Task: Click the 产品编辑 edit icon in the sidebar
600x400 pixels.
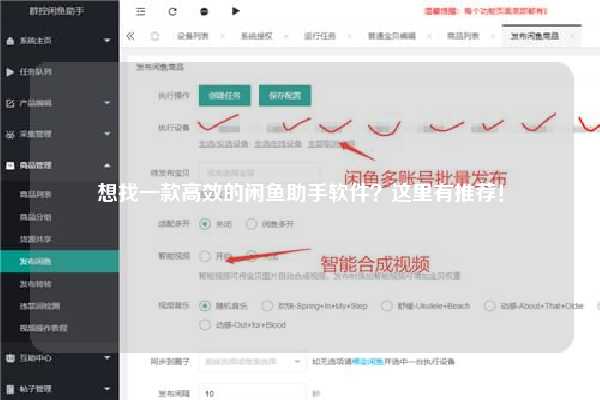Action: (x=10, y=103)
